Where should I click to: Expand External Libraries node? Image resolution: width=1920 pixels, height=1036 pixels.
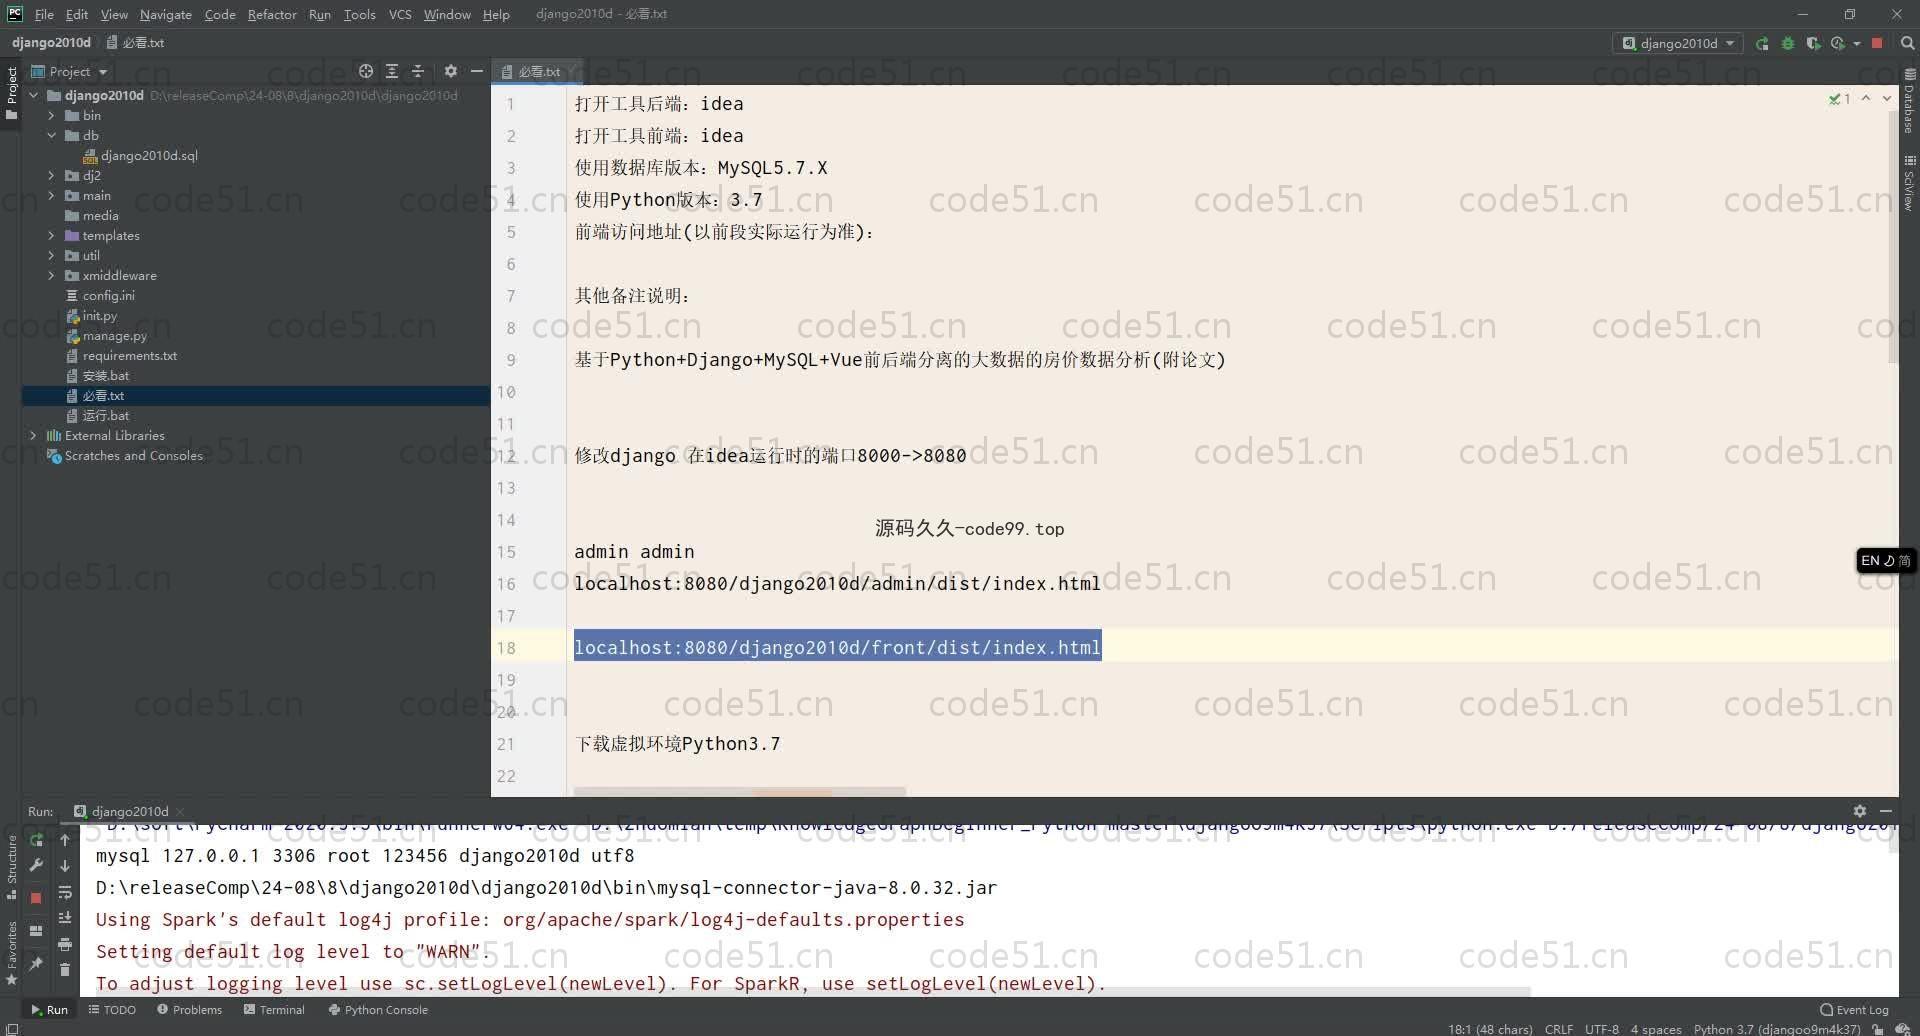click(x=33, y=436)
